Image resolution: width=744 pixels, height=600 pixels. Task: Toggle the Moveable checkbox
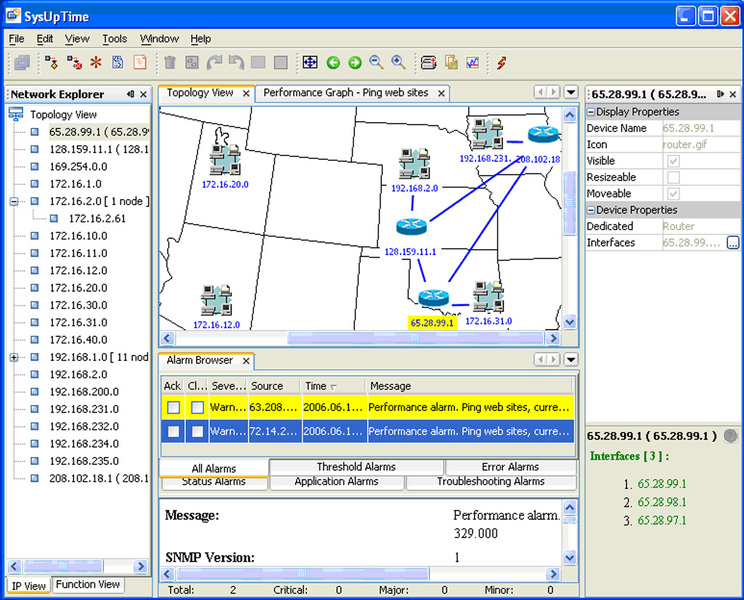pos(673,194)
